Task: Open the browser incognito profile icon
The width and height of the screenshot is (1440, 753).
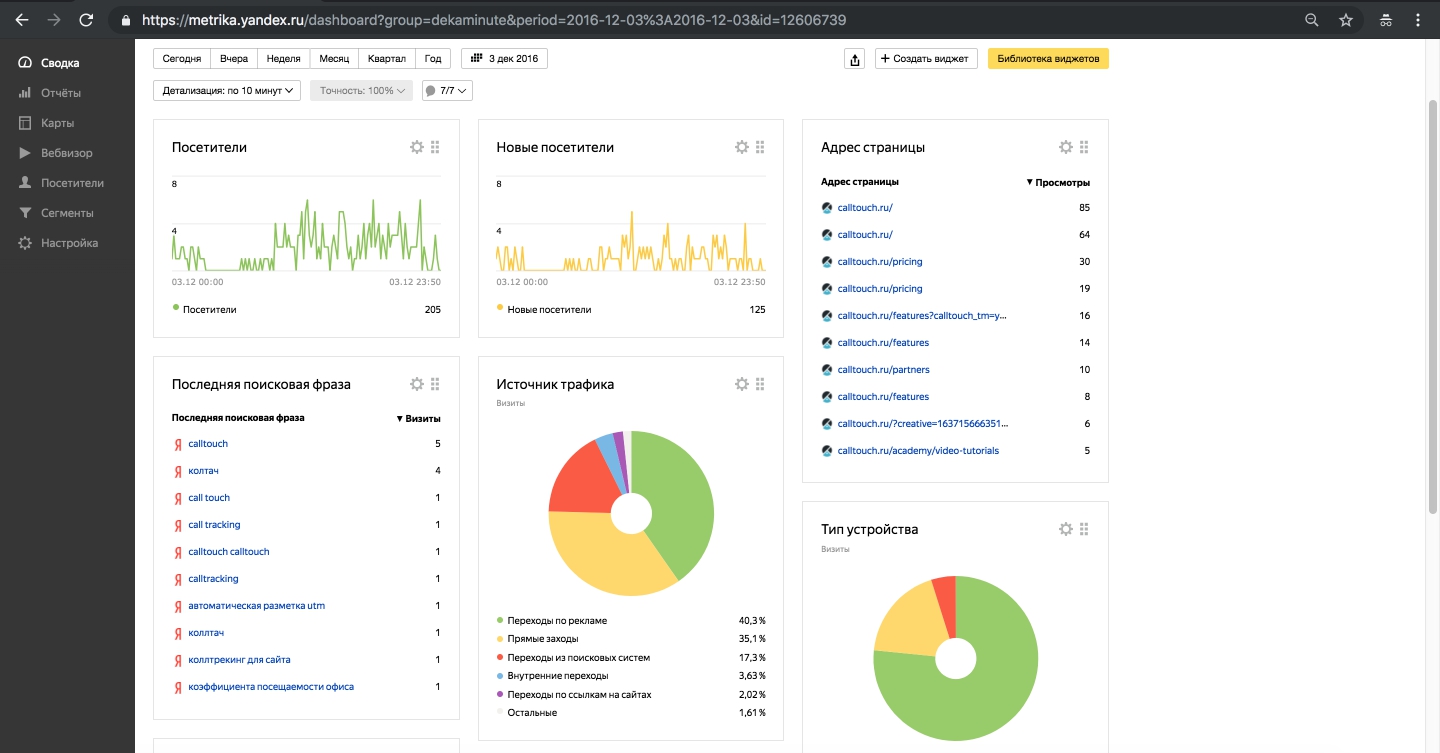Action: coord(1386,20)
